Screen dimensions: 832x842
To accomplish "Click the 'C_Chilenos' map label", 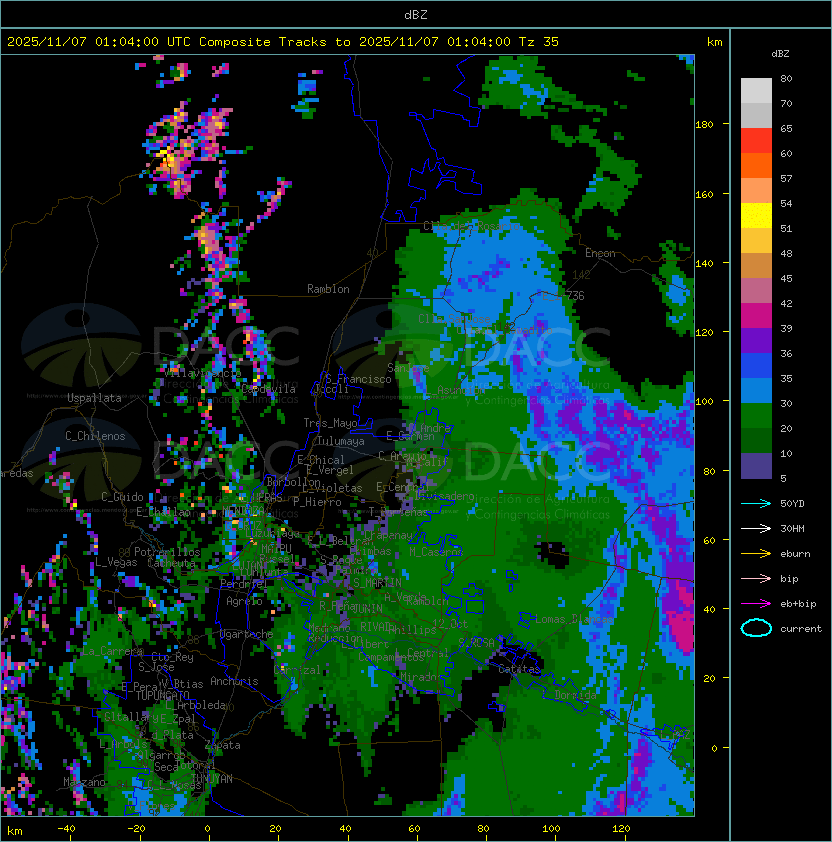I will (95, 436).
